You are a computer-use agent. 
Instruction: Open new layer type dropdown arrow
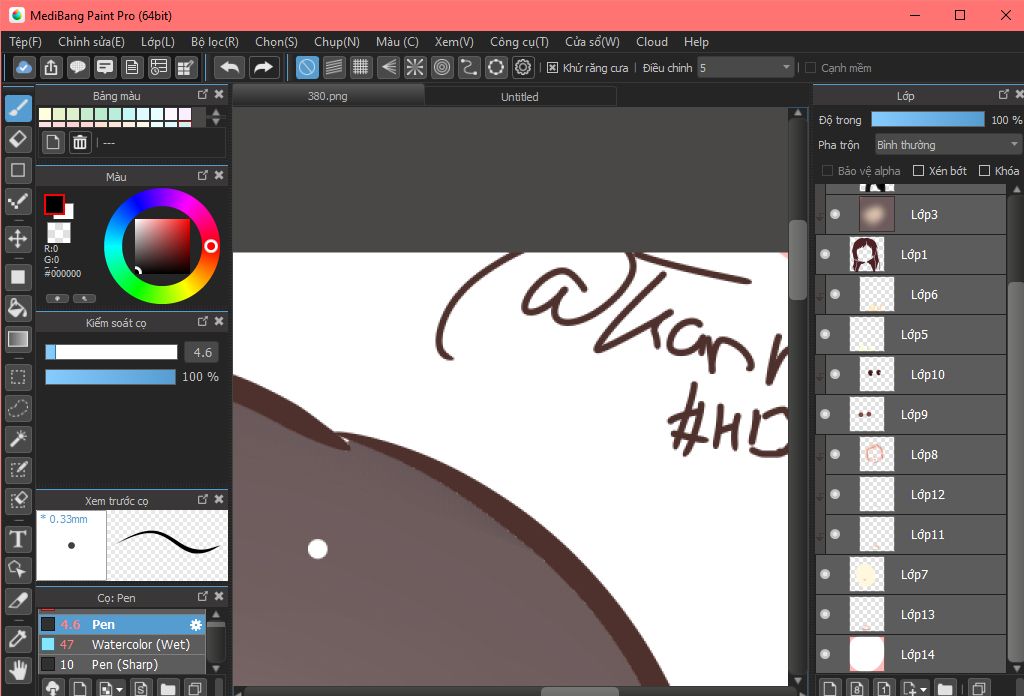click(x=923, y=689)
